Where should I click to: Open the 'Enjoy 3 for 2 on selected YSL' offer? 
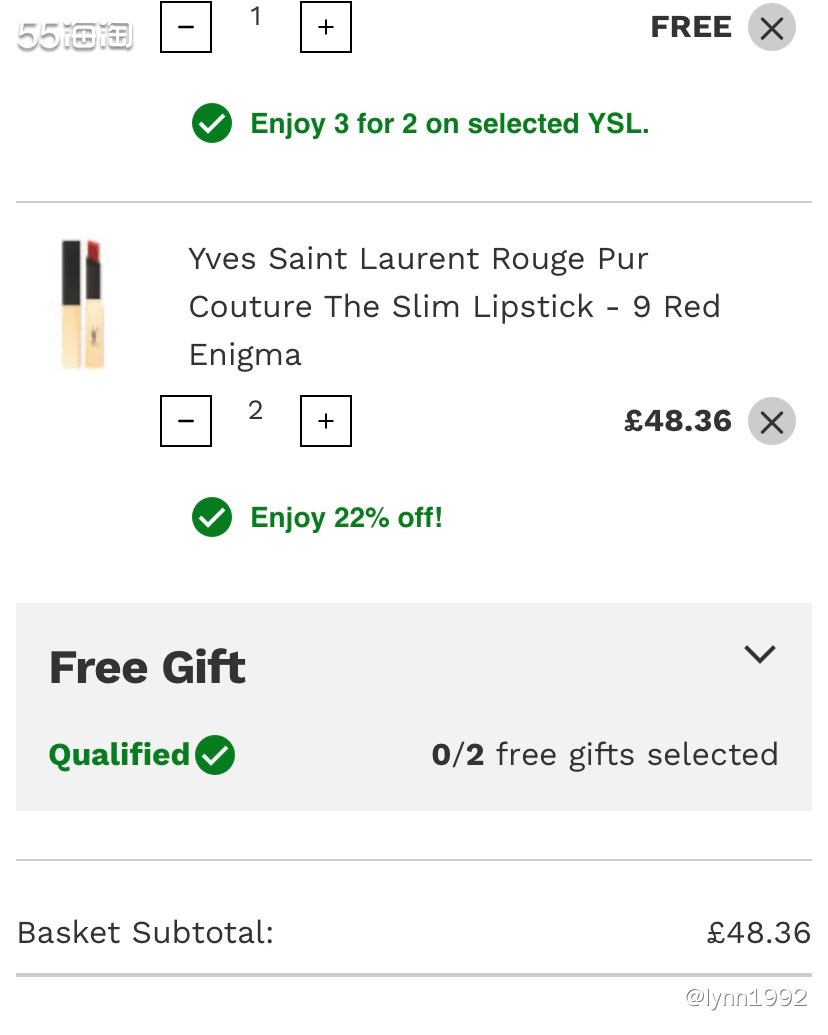pyautogui.click(x=449, y=124)
